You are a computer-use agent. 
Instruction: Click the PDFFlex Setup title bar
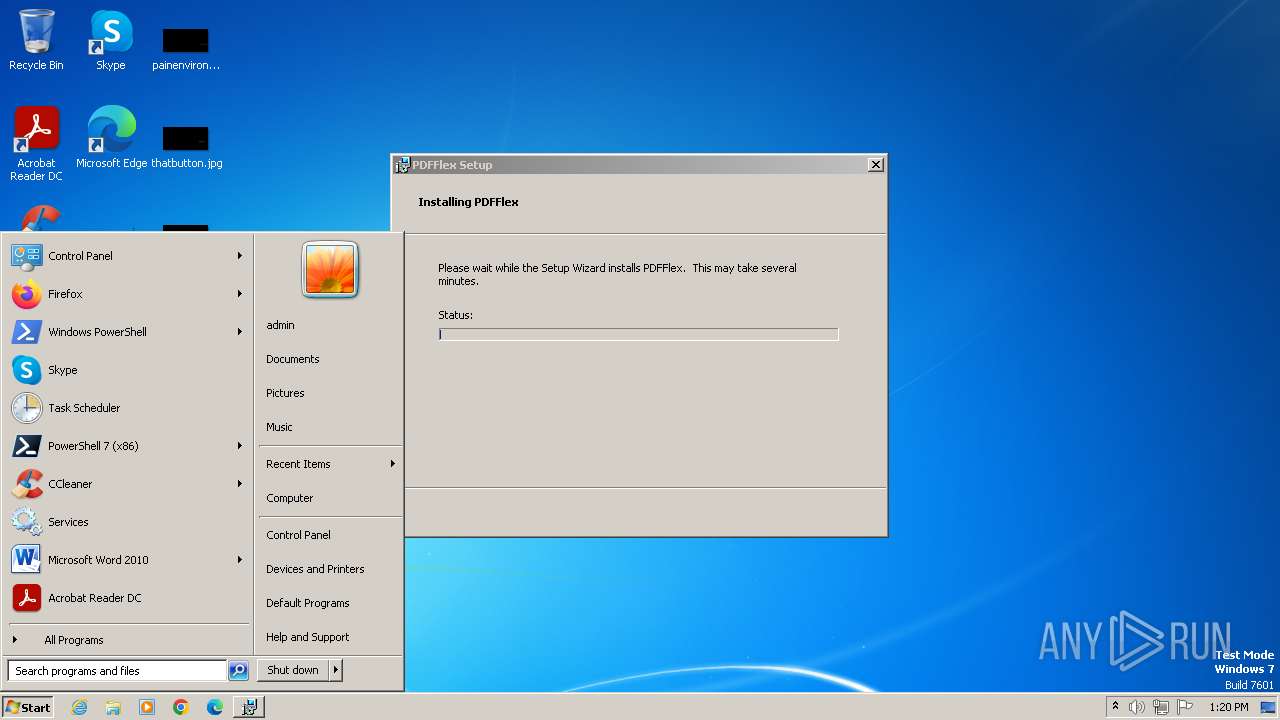[x=639, y=165]
